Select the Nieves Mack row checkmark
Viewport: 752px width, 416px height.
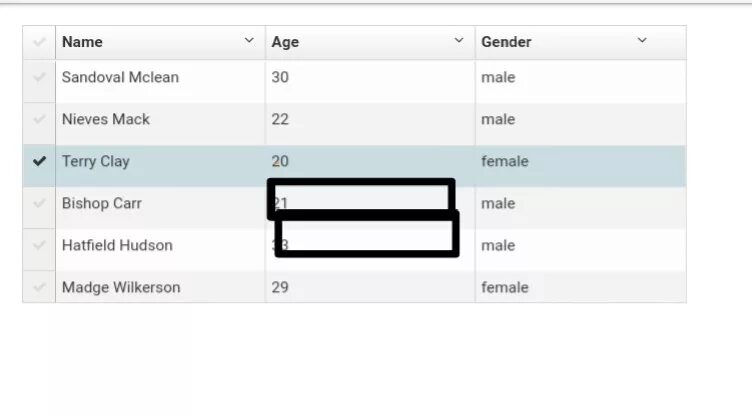point(39,119)
